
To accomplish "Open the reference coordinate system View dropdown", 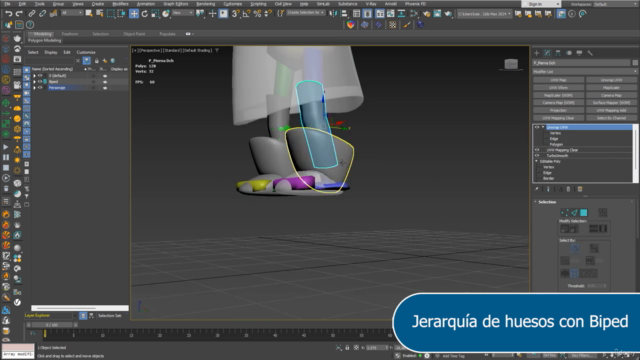I will pos(182,13).
